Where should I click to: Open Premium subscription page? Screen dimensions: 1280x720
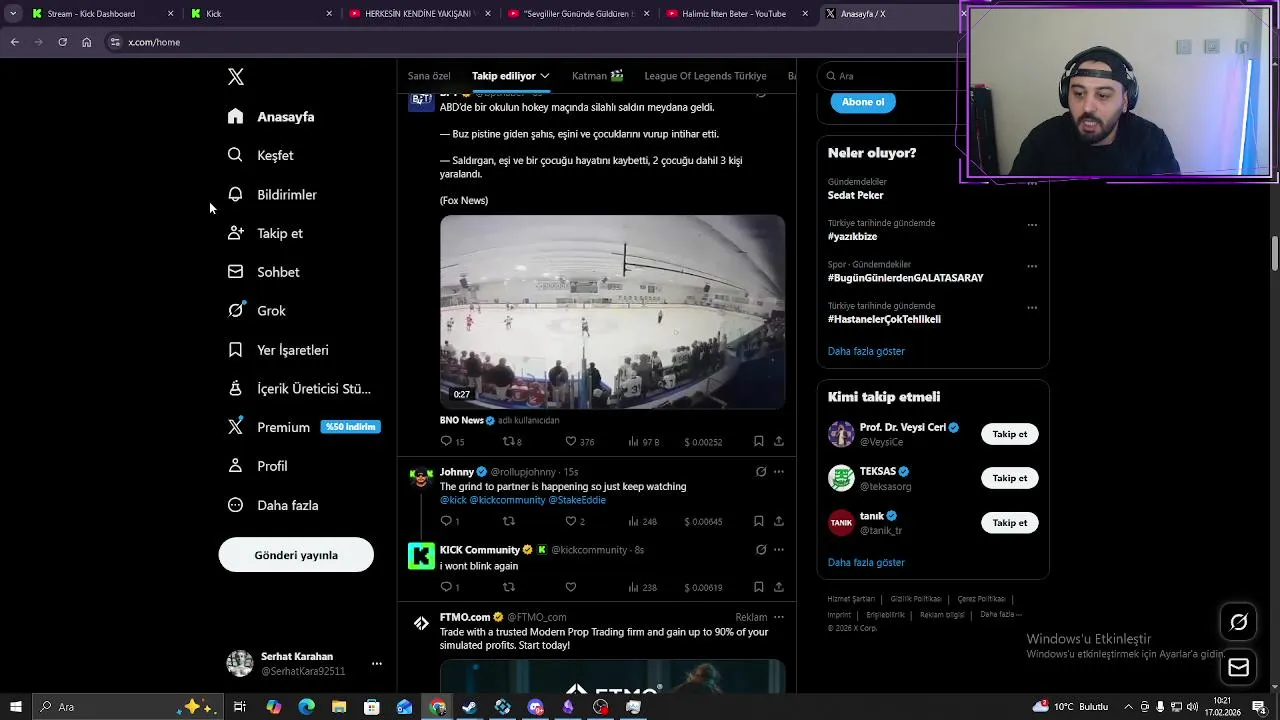tap(303, 427)
